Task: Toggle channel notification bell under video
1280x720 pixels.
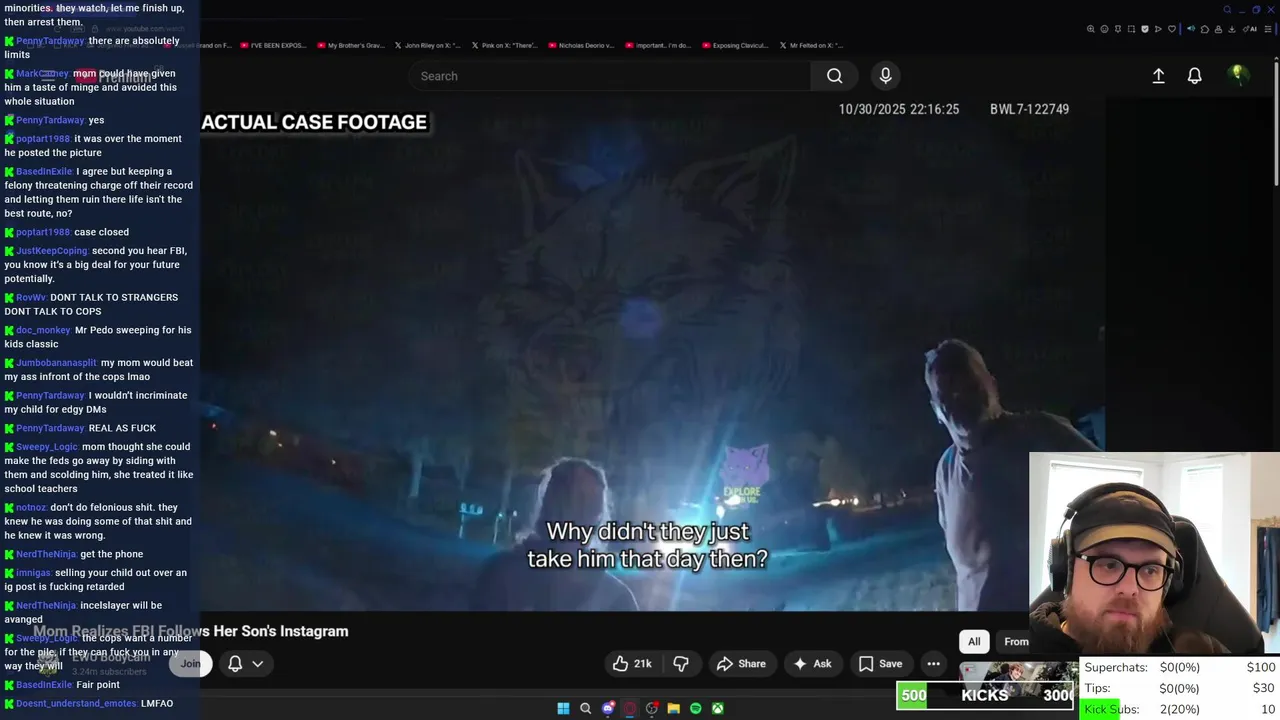Action: (235, 663)
